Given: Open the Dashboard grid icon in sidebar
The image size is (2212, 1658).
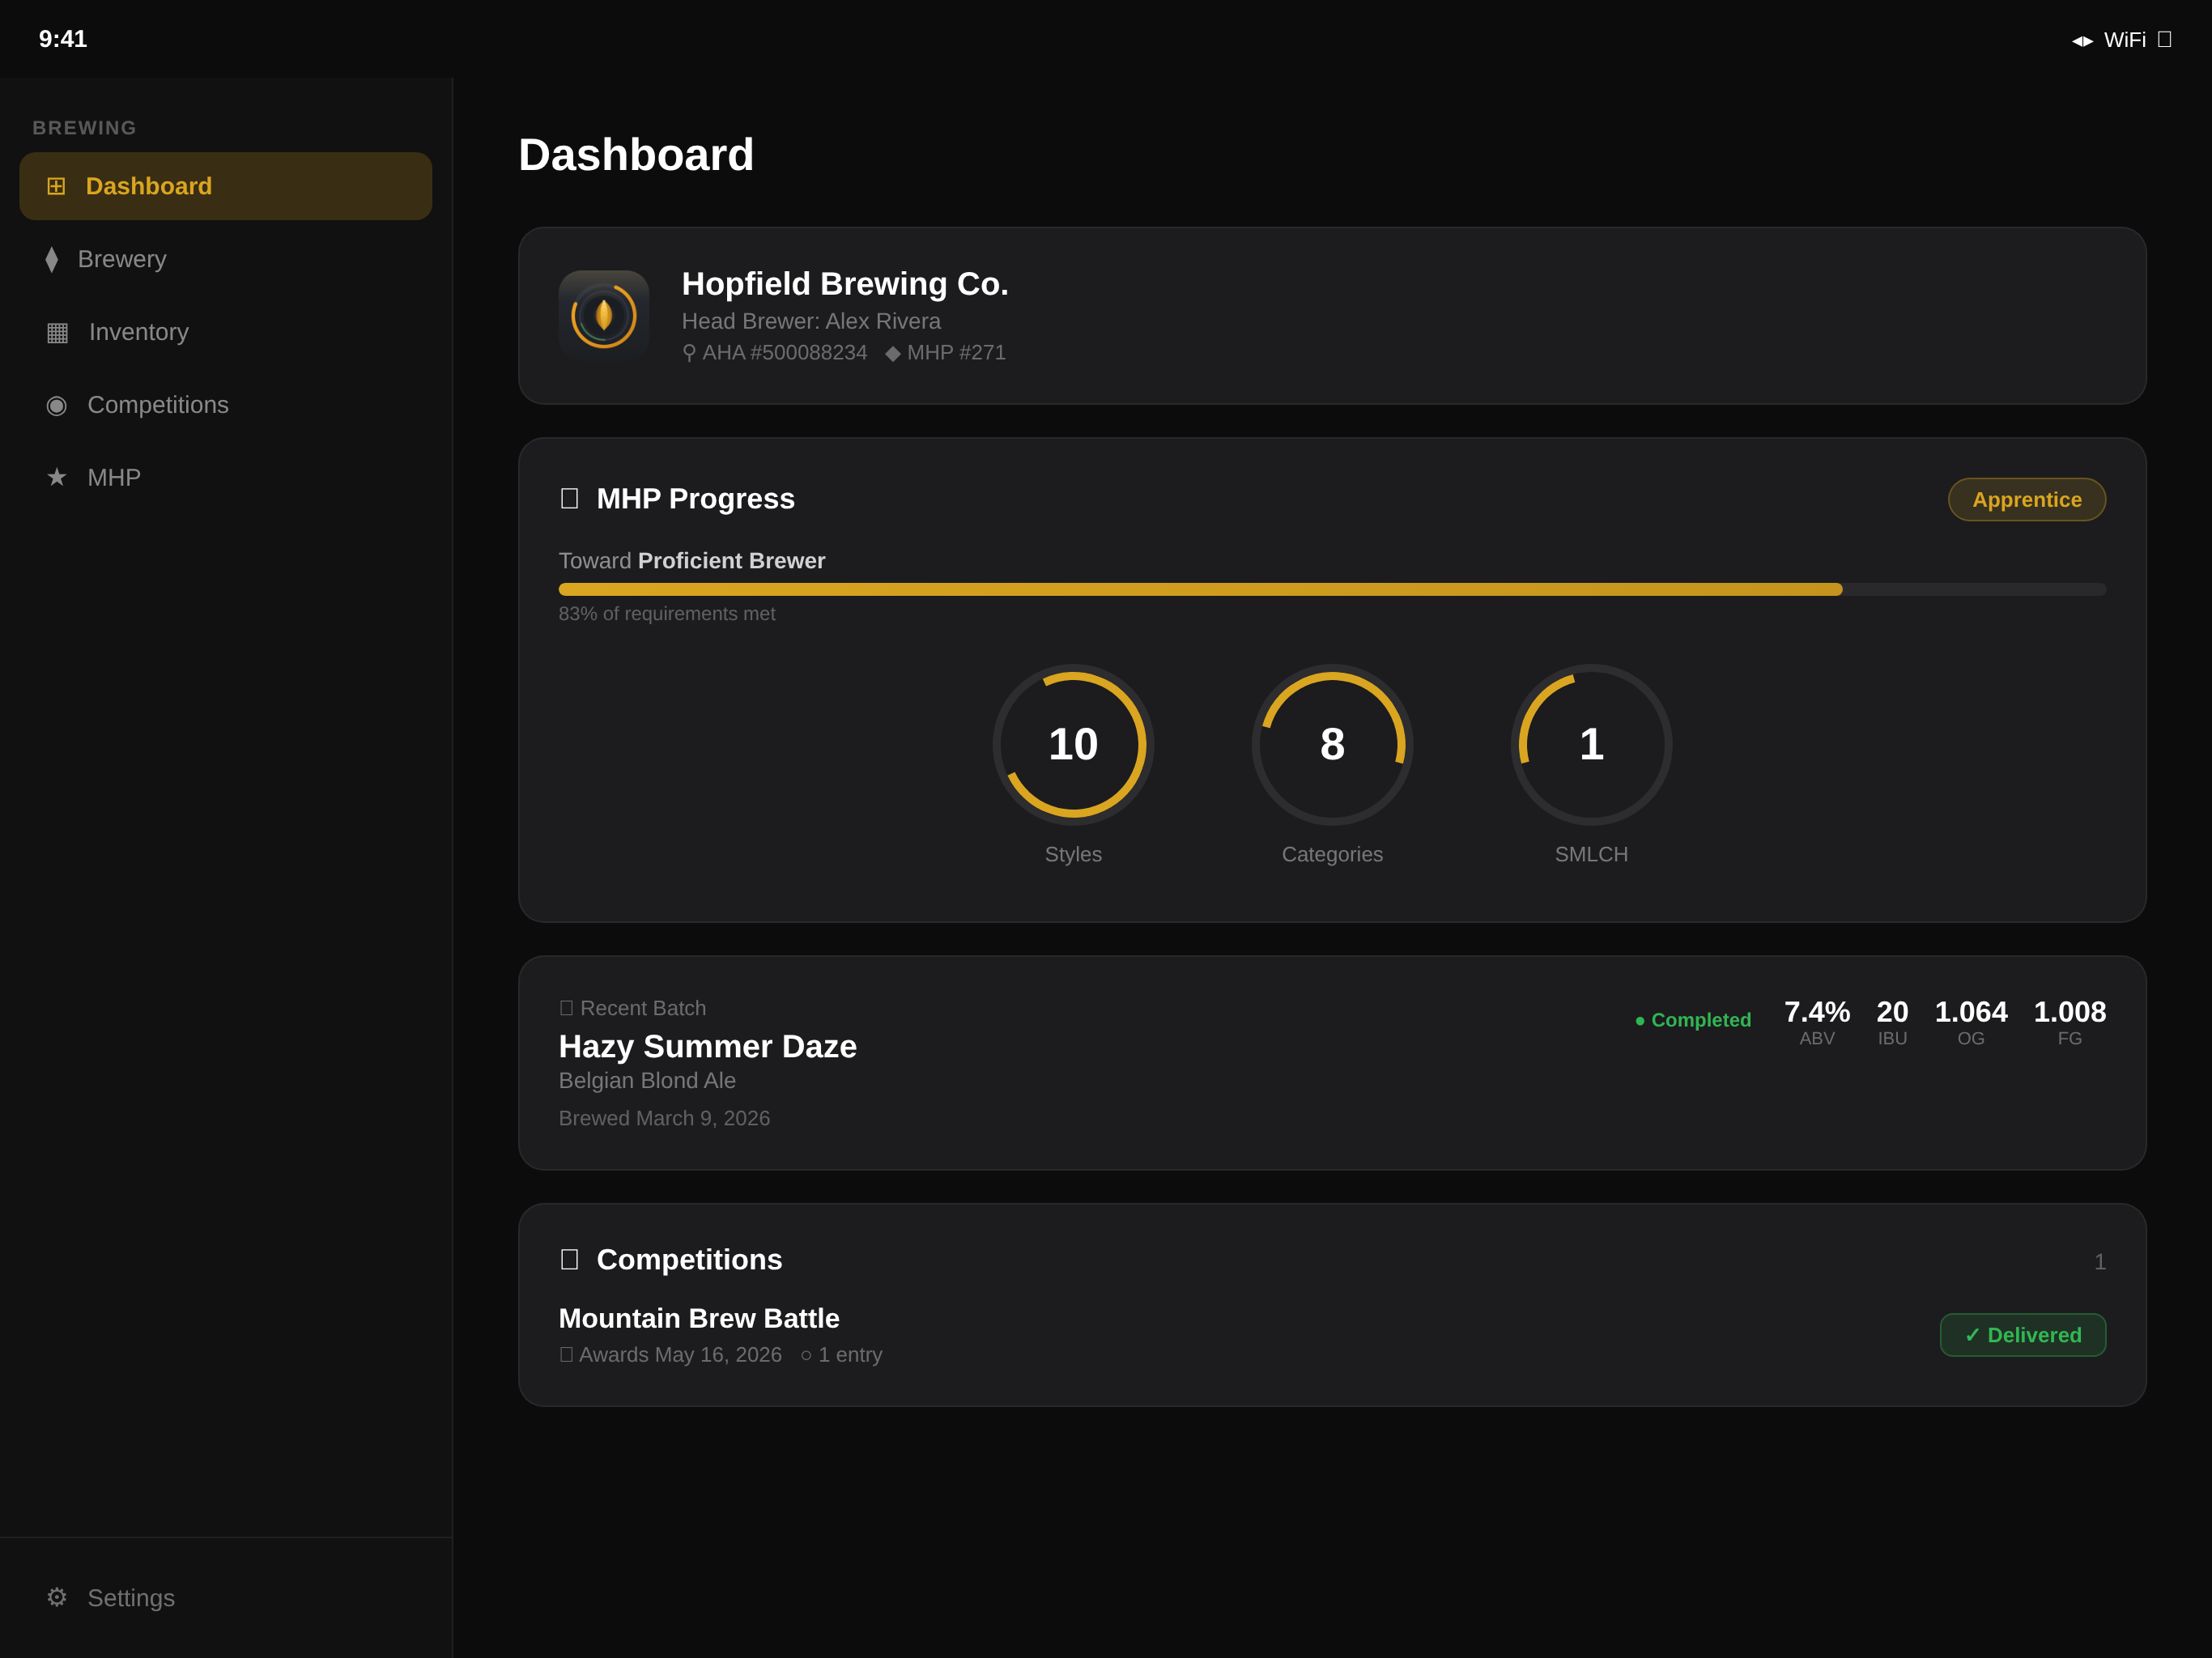Looking at the screenshot, I should (57, 185).
